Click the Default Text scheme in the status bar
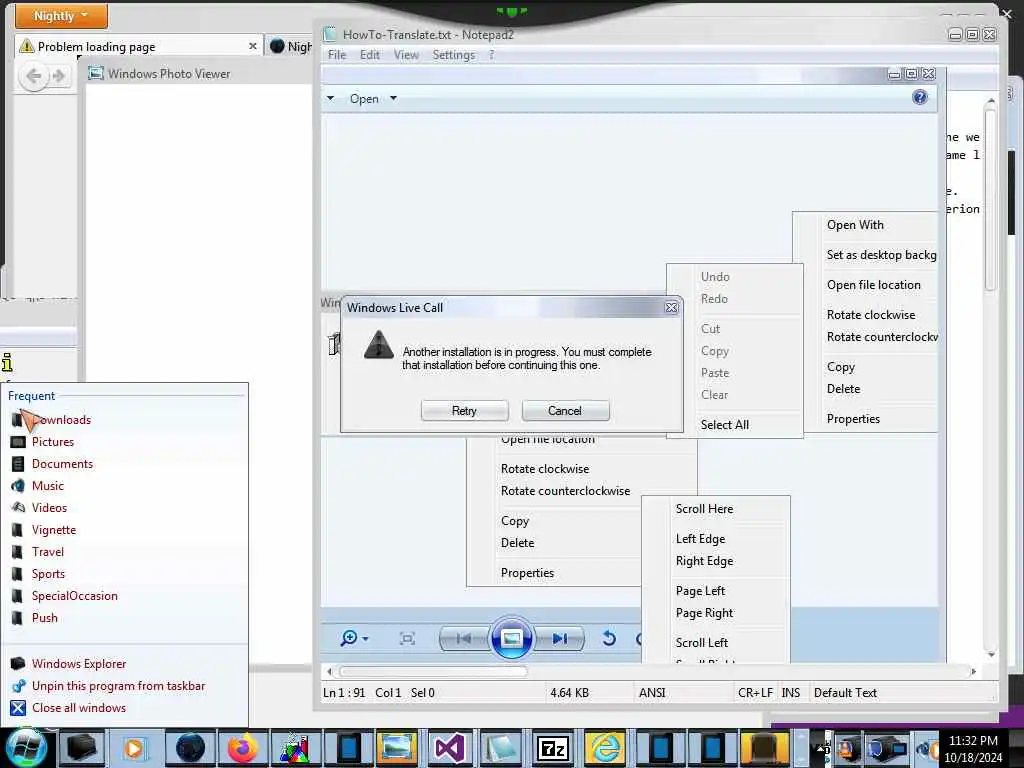Screen dimensions: 1024x768 click(845, 692)
